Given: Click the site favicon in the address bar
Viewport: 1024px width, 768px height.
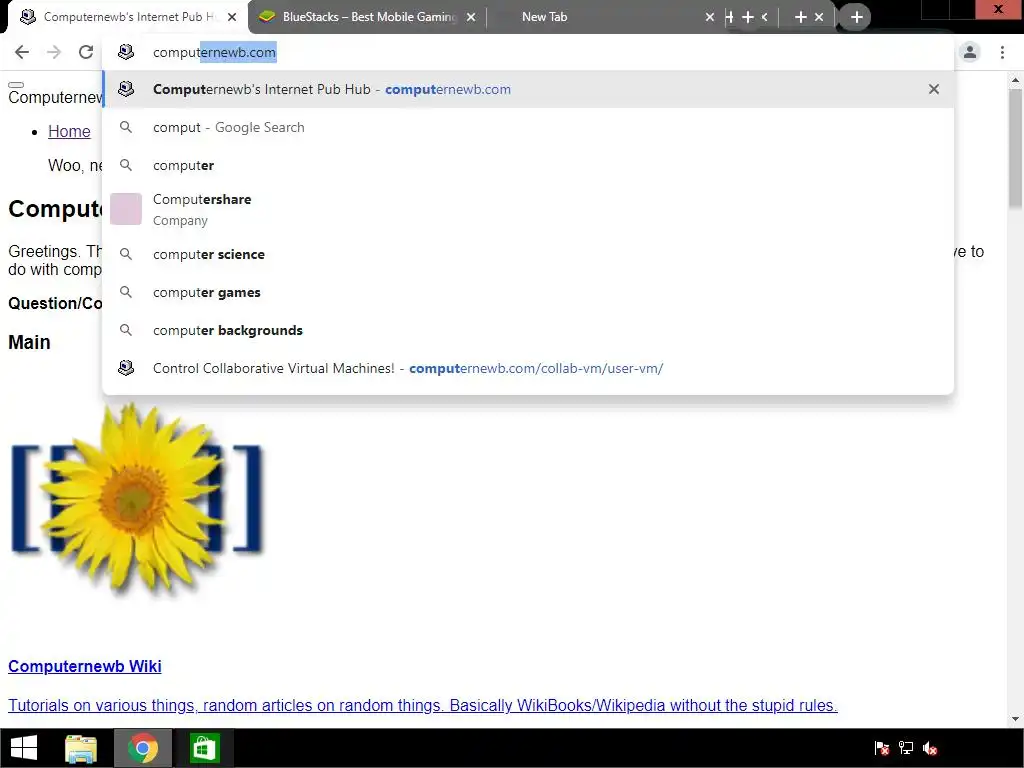Looking at the screenshot, I should pos(126,52).
